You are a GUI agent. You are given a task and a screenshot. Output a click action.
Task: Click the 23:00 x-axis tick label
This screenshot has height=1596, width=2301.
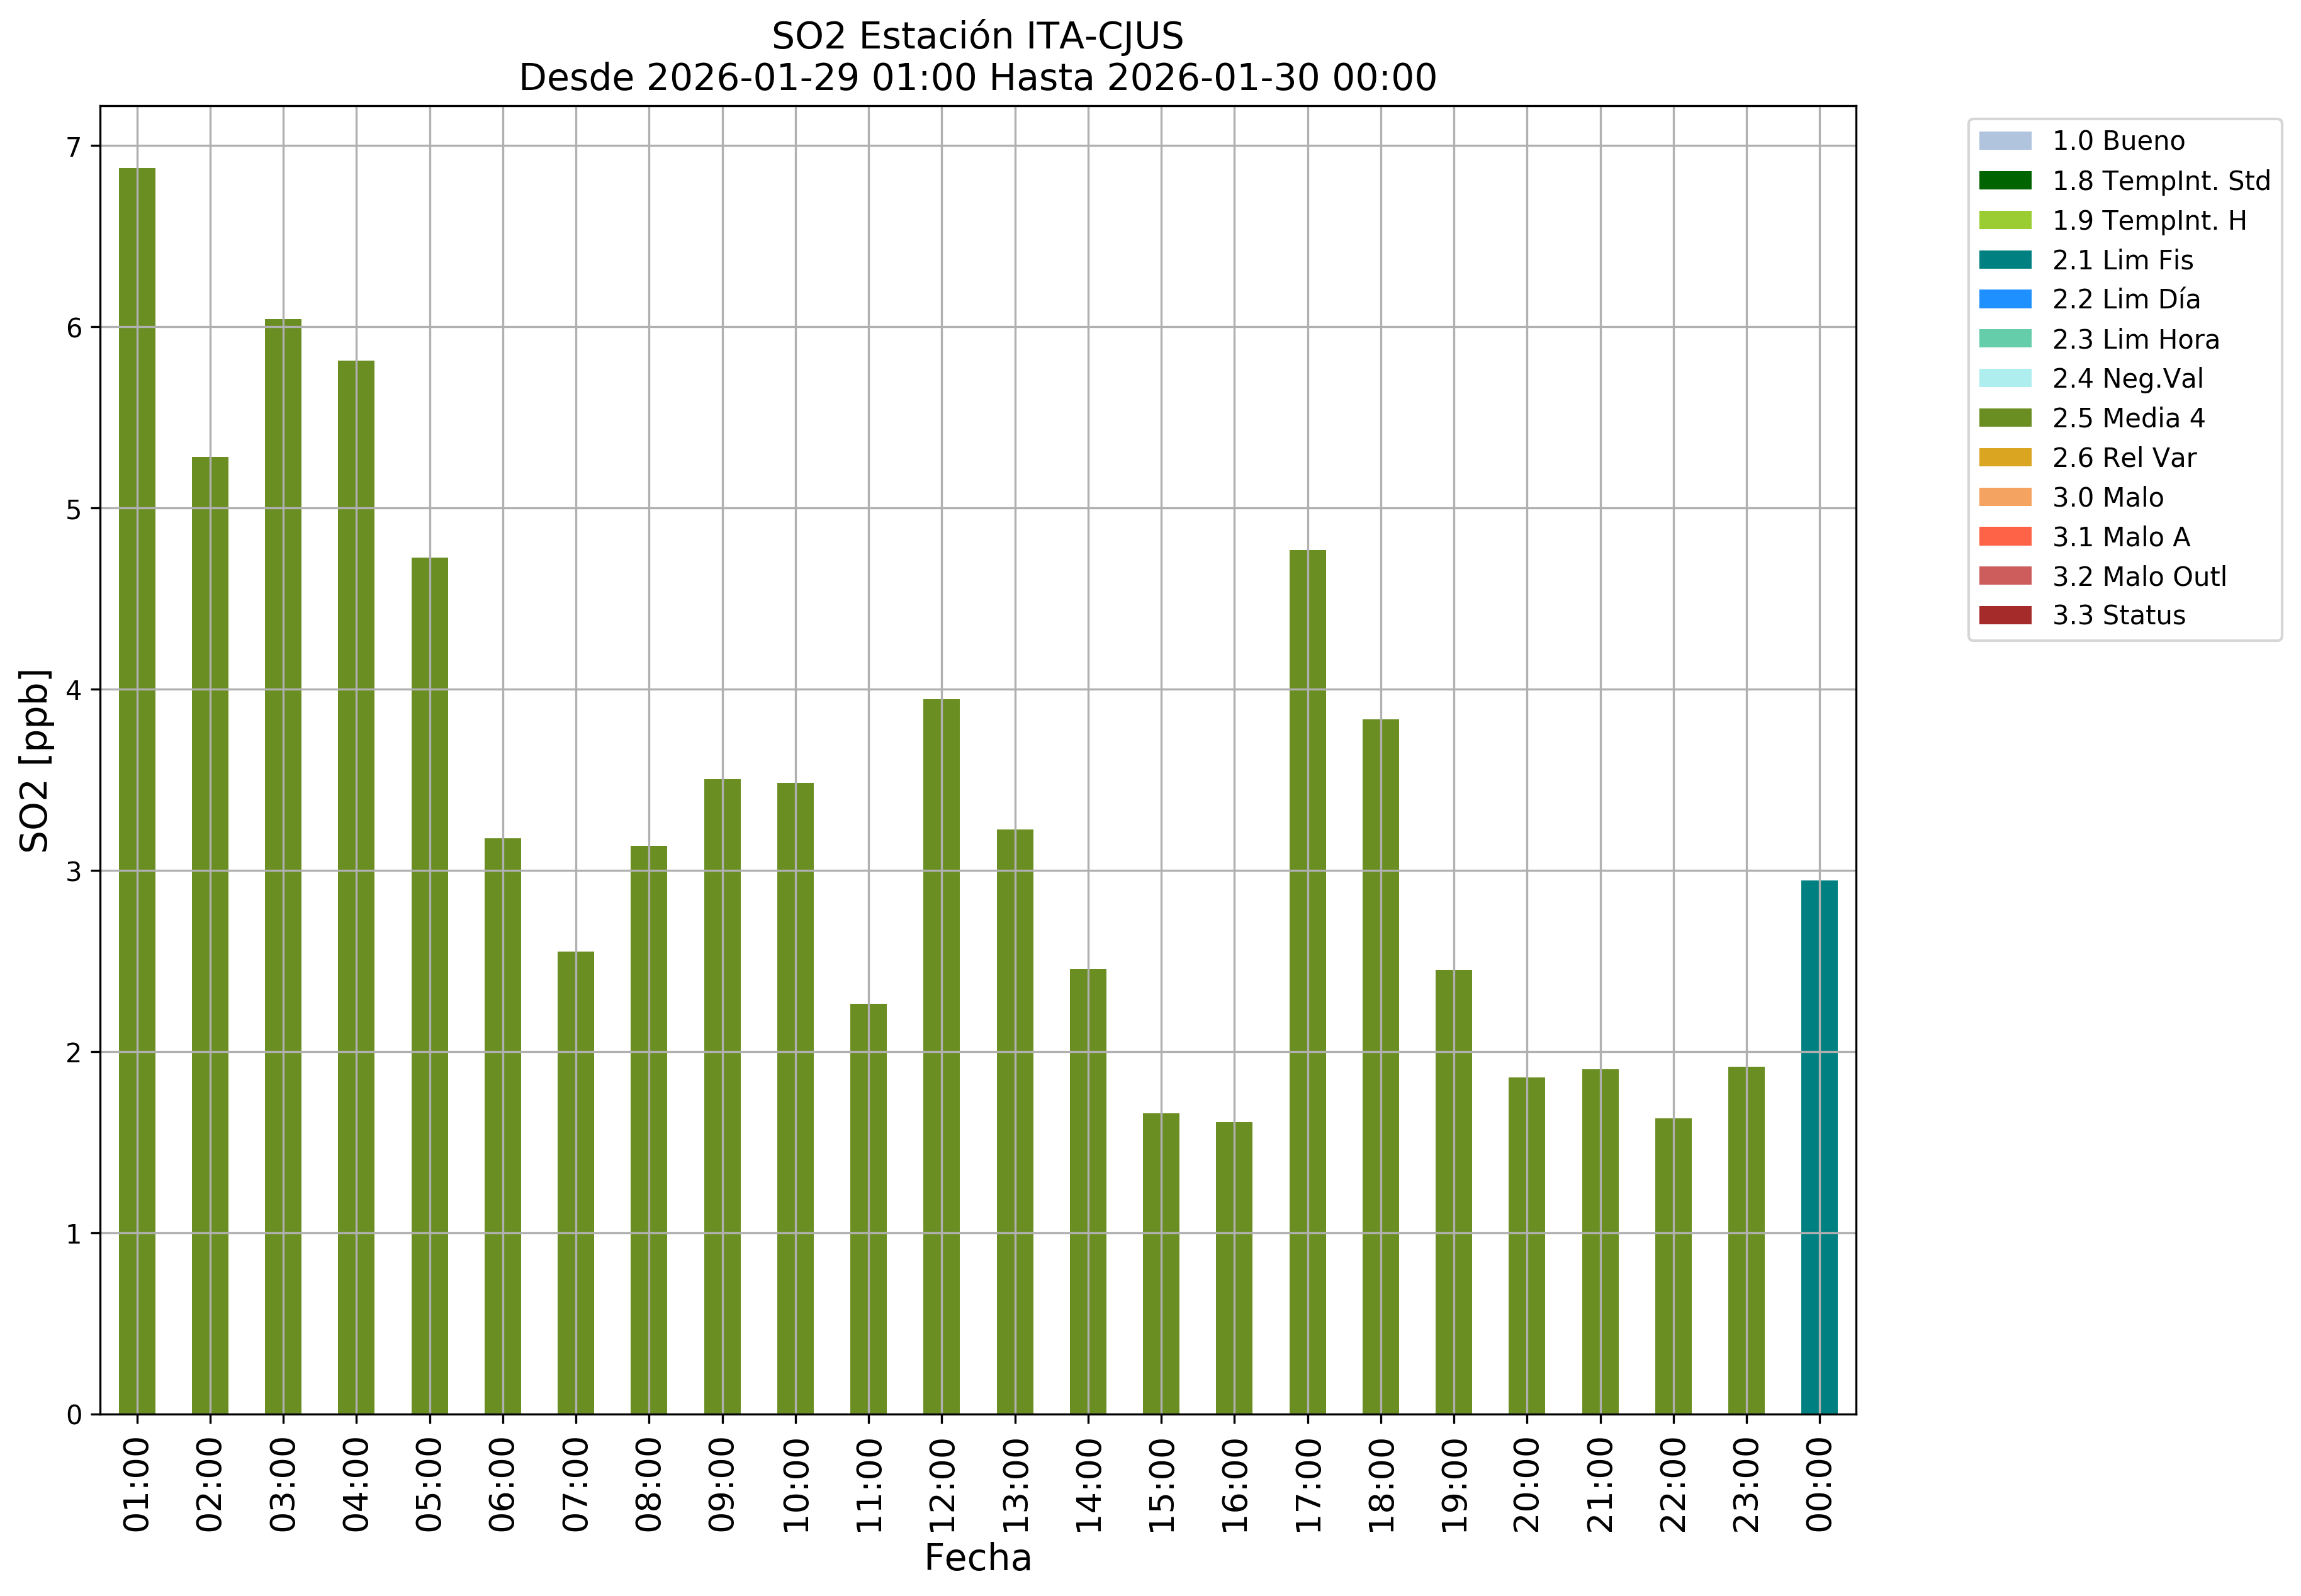pos(1746,1484)
